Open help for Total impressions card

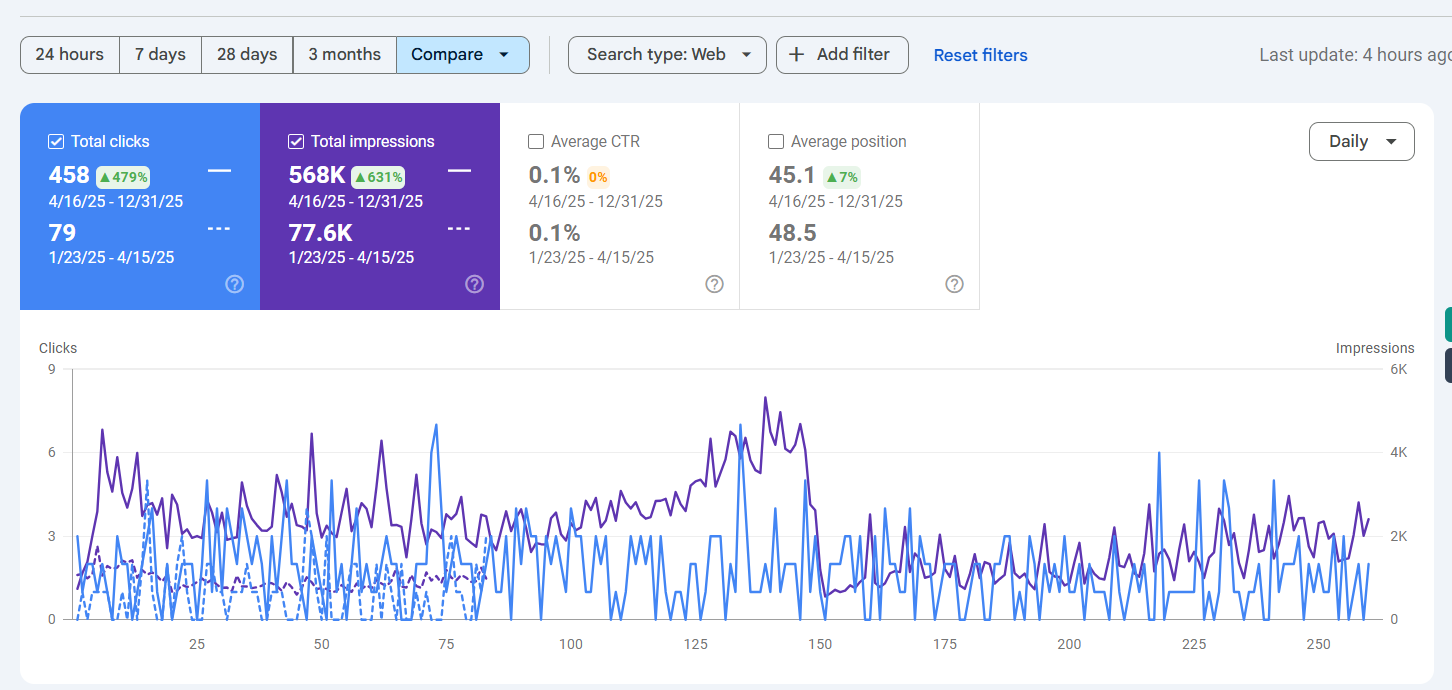coord(474,284)
